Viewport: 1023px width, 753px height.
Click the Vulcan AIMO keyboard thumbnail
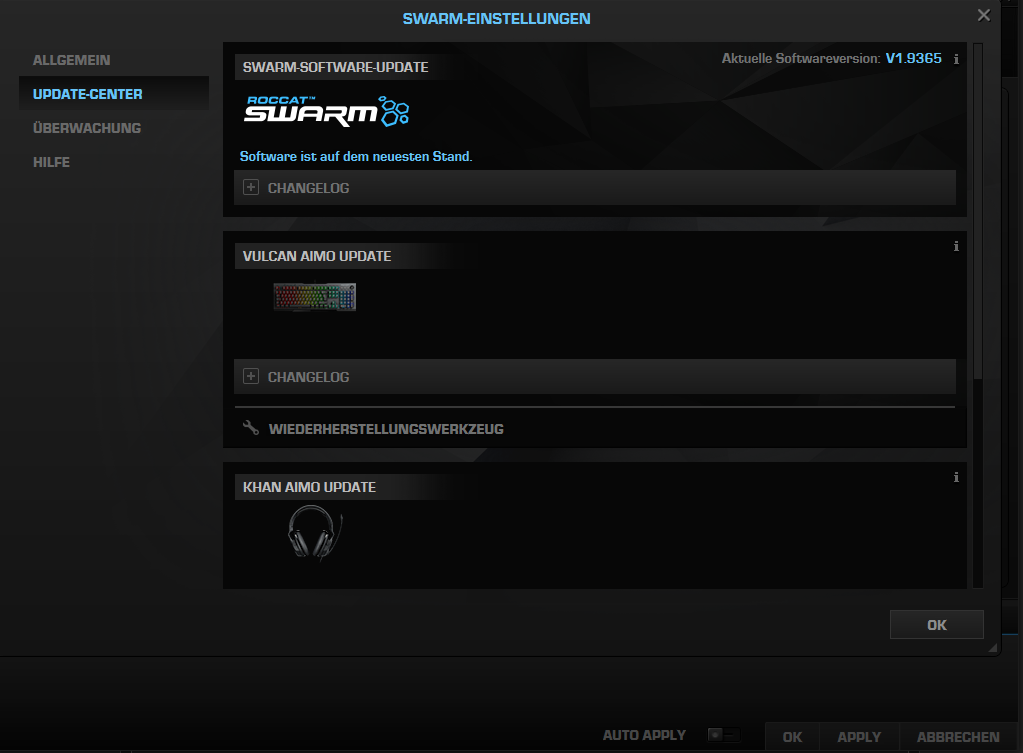314,297
